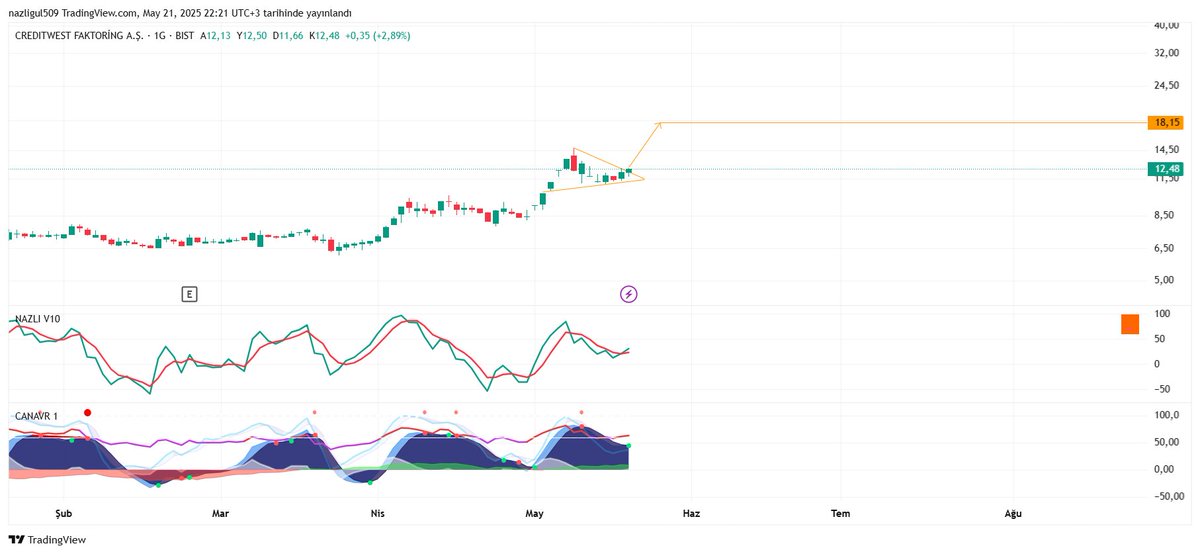The height and width of the screenshot is (554, 1200).
Task: Click the orange square indicator marker
Action: (x=1130, y=324)
